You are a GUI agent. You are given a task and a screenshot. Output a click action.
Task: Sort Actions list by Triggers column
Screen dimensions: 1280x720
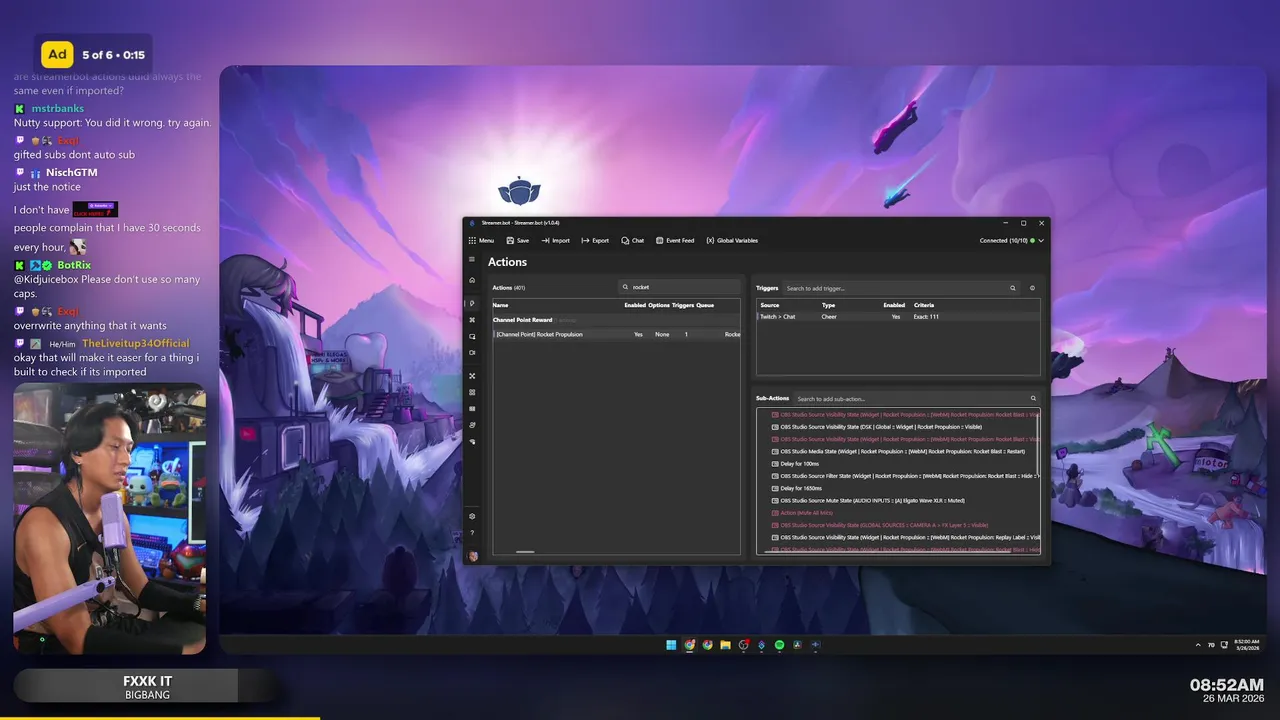click(683, 305)
